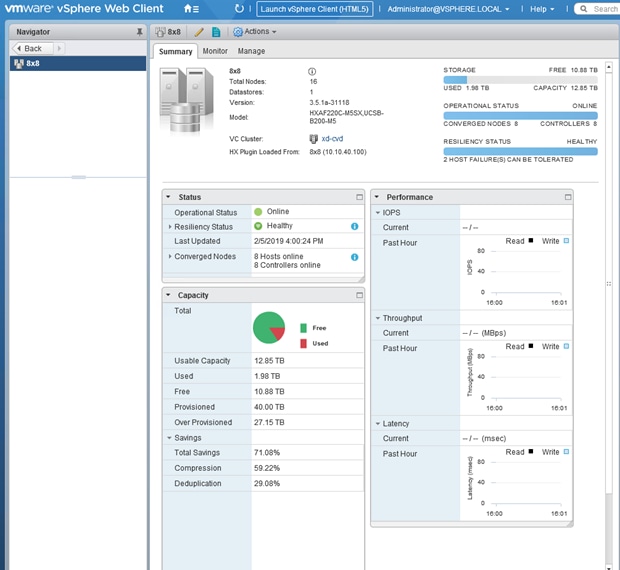Collapse the IOPS section
Viewport: 620px width, 570px height.
(378, 213)
